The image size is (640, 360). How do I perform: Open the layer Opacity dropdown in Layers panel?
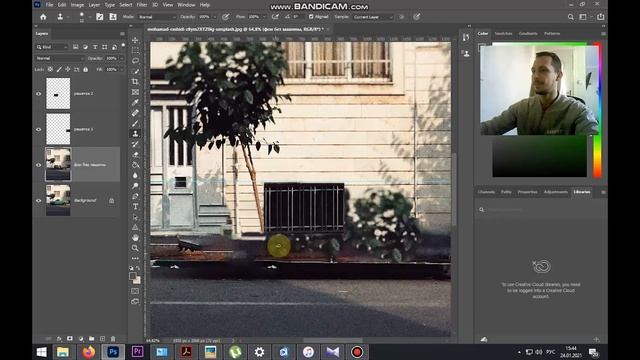121,58
